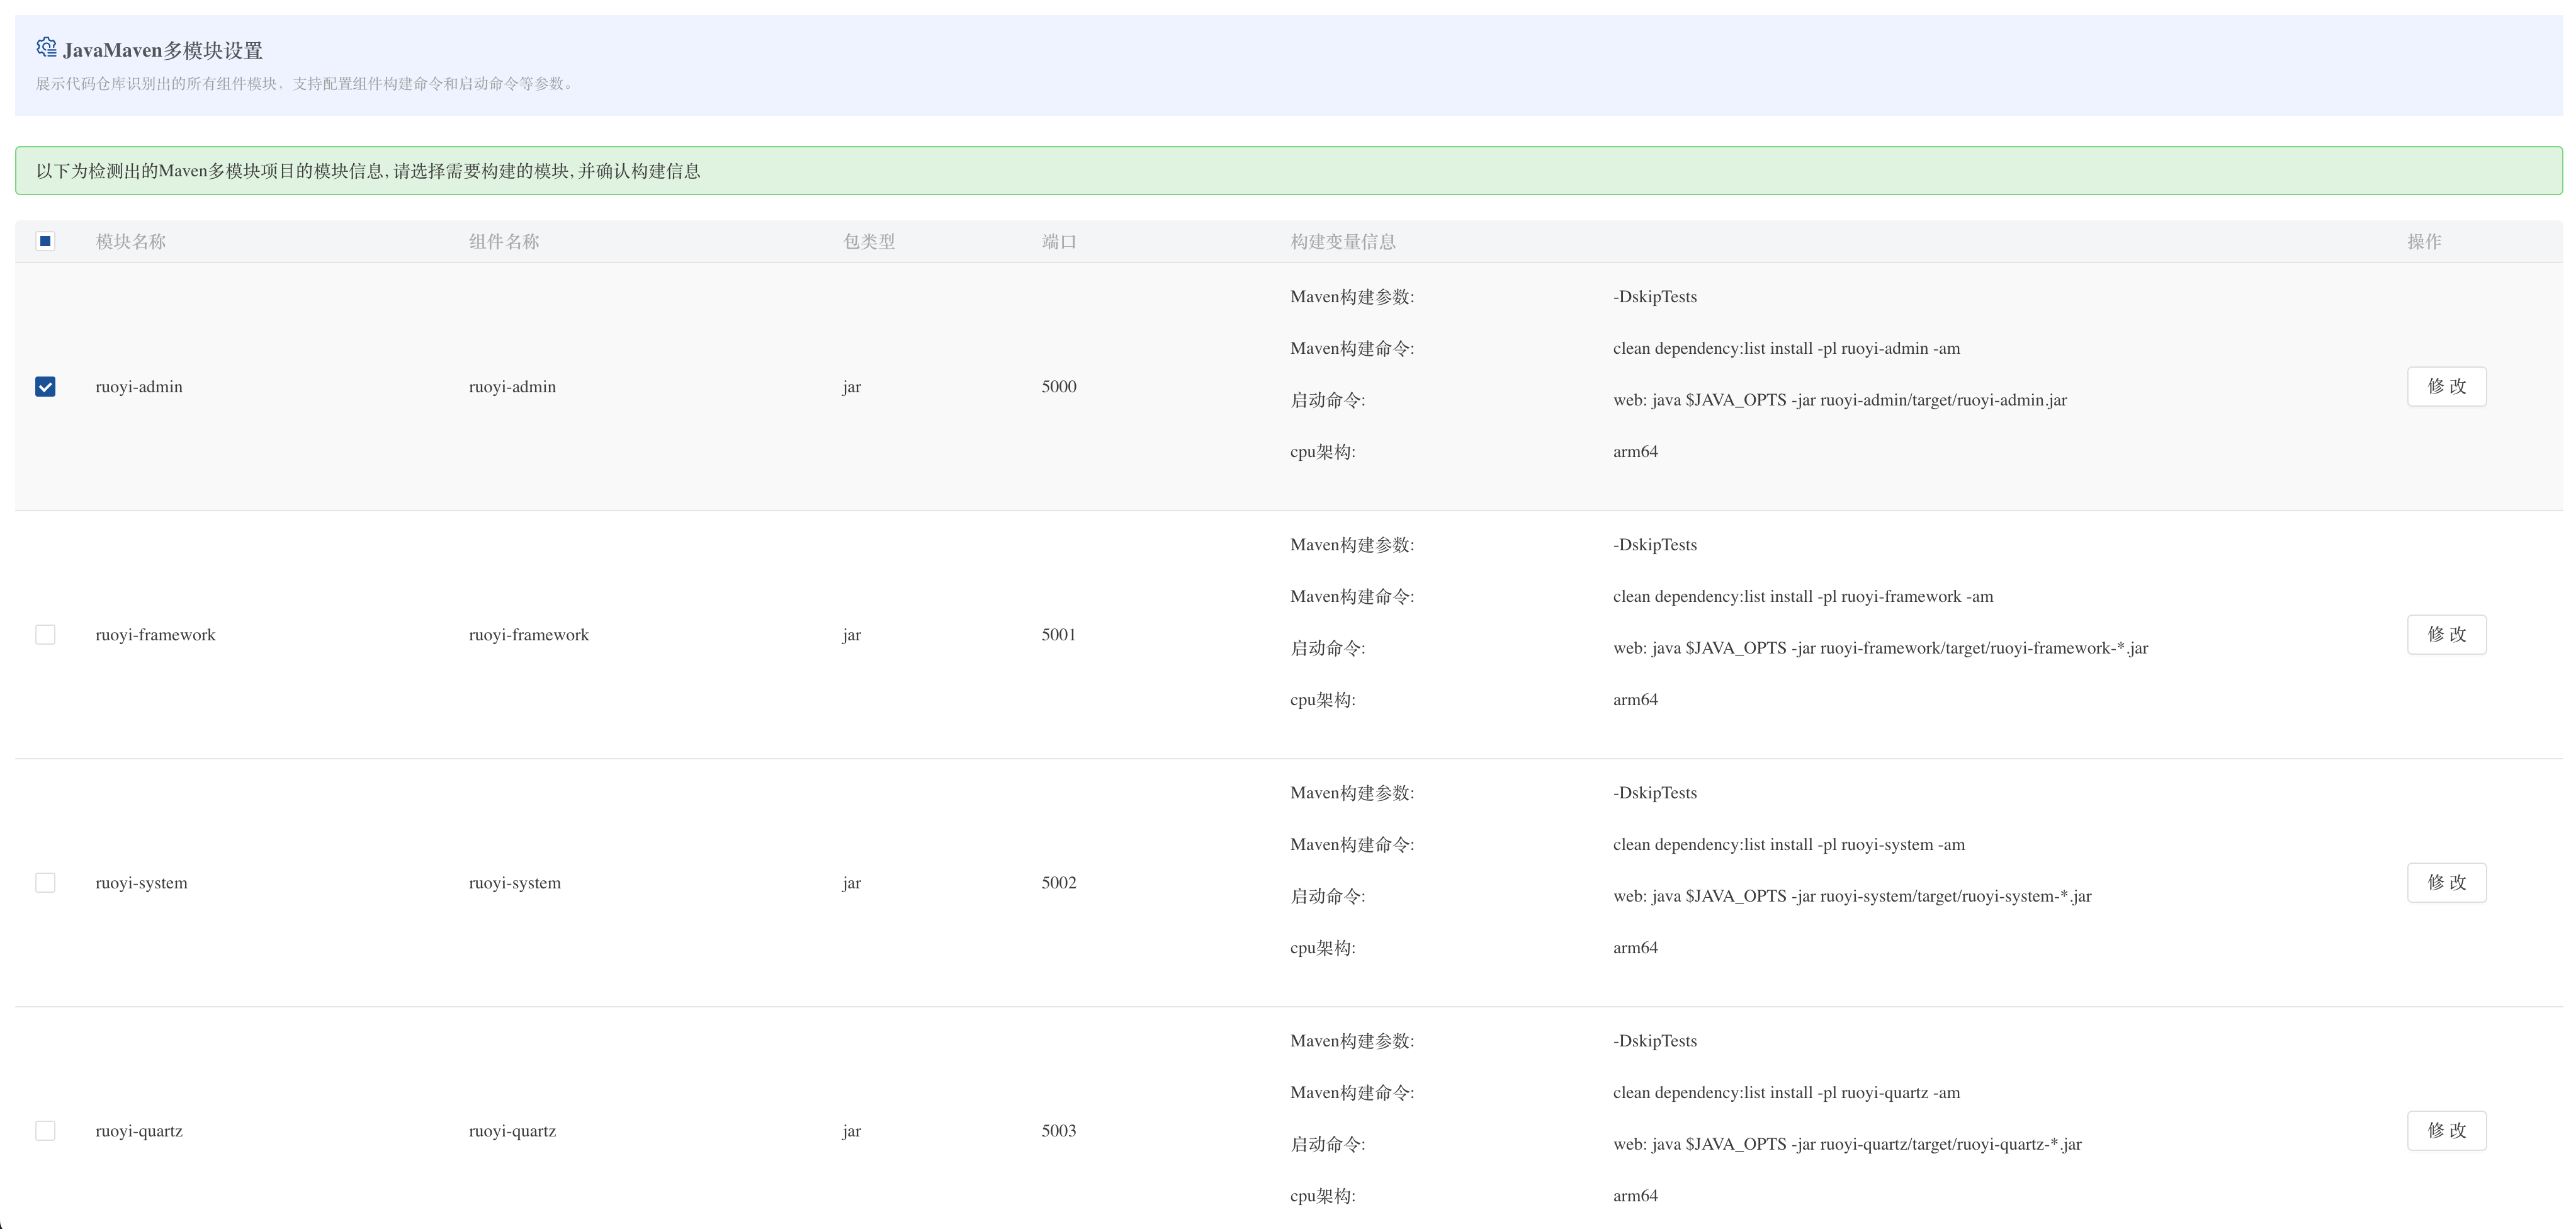The height and width of the screenshot is (1229, 2576).
Task: Select the ruoyi-quartz module checkbox
Action: click(x=45, y=1131)
